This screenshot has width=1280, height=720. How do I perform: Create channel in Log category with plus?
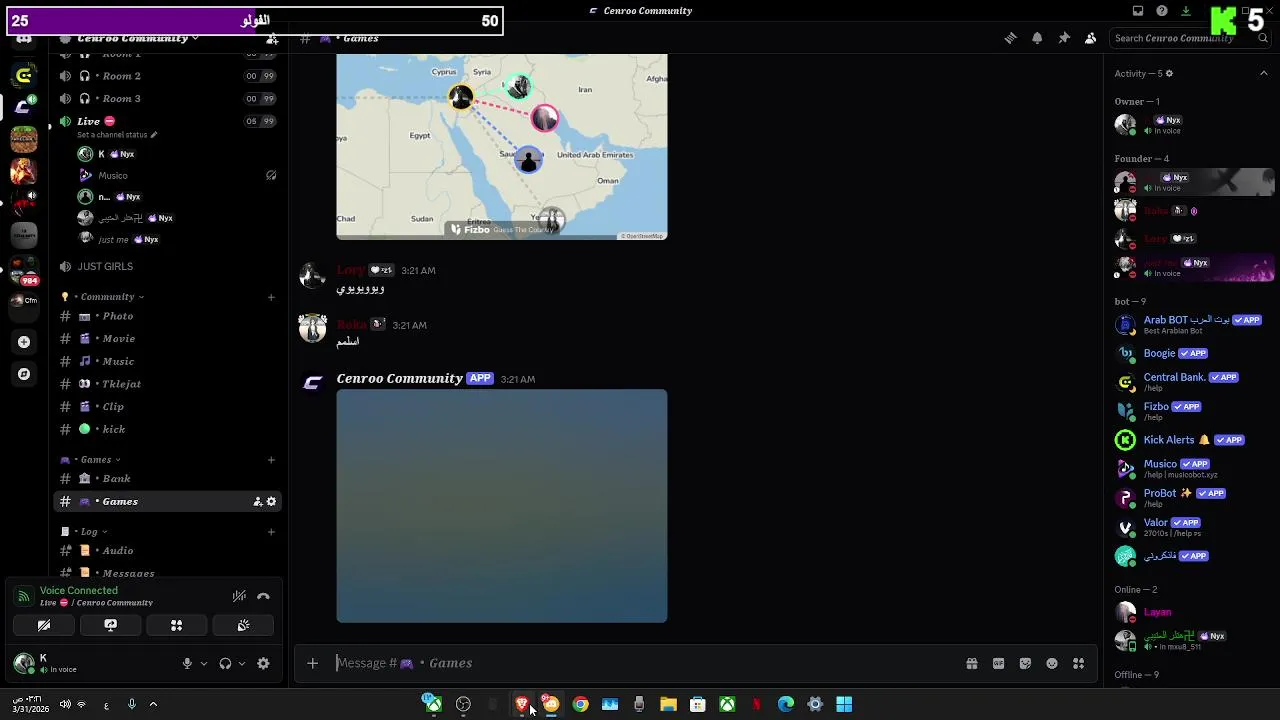pos(271,532)
